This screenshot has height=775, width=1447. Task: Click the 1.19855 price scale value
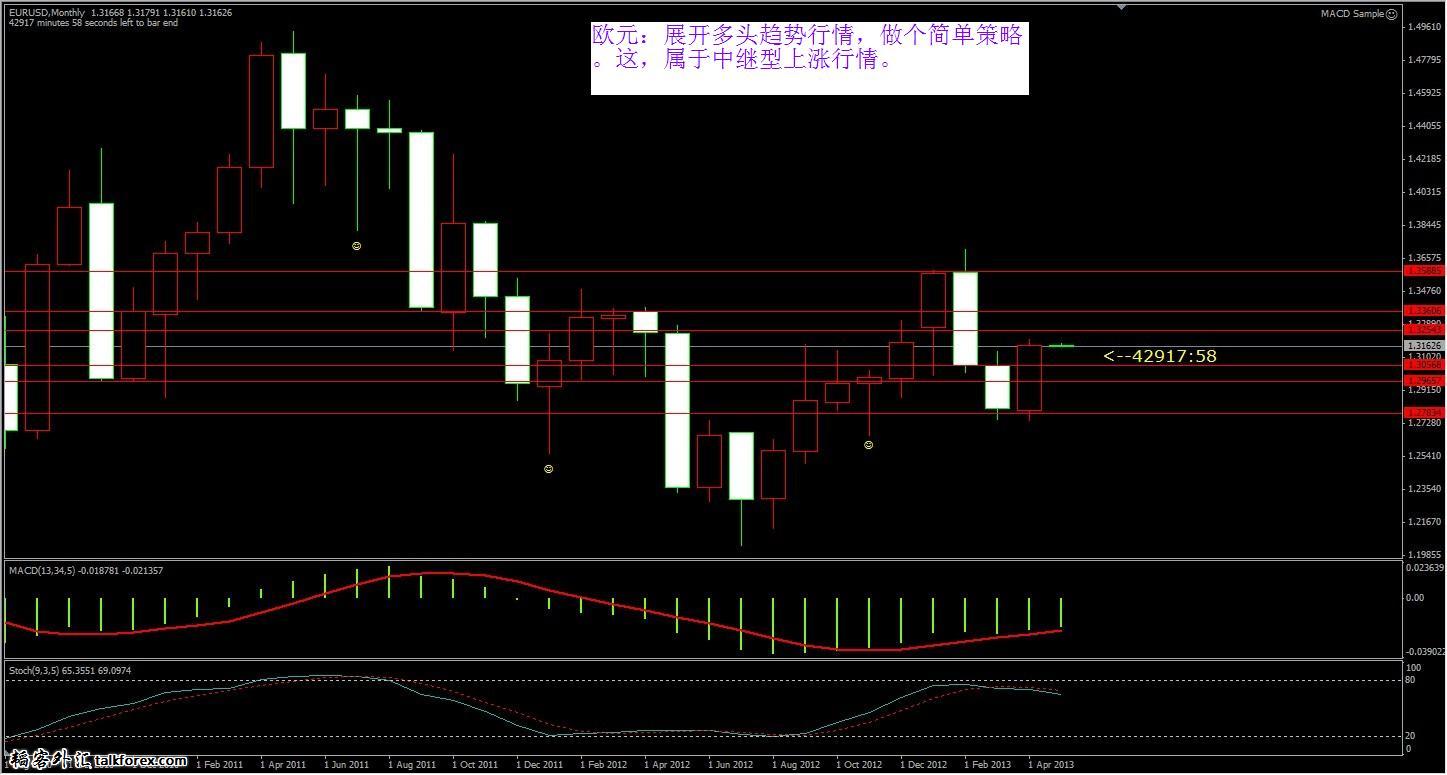[1424, 554]
